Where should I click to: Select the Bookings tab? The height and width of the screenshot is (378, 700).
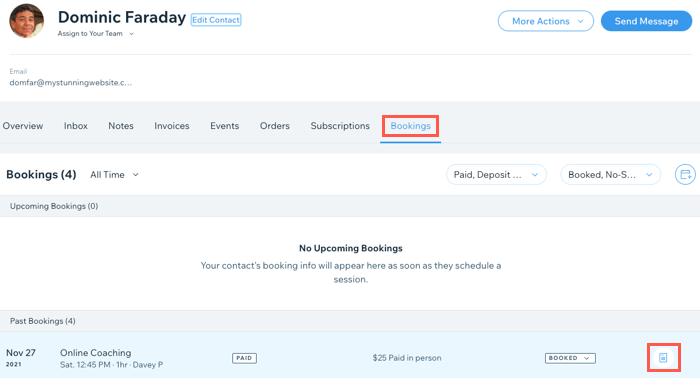click(x=410, y=126)
